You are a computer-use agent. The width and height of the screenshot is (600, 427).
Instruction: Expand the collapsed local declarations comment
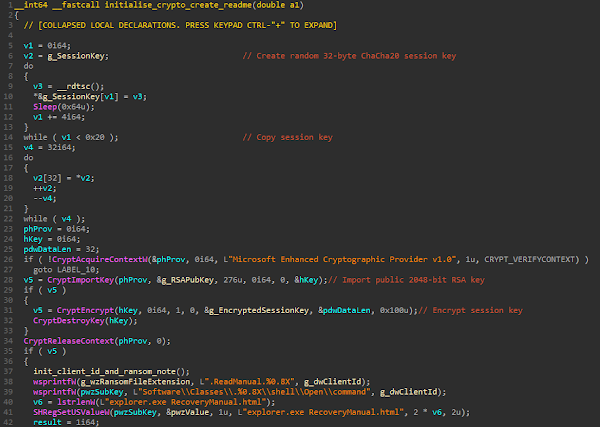[x=180, y=25]
